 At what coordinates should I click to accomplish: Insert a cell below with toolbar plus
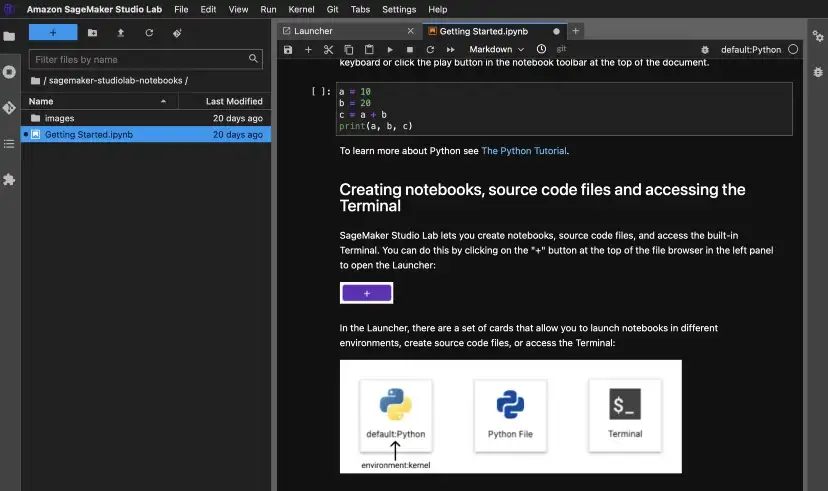(308, 50)
